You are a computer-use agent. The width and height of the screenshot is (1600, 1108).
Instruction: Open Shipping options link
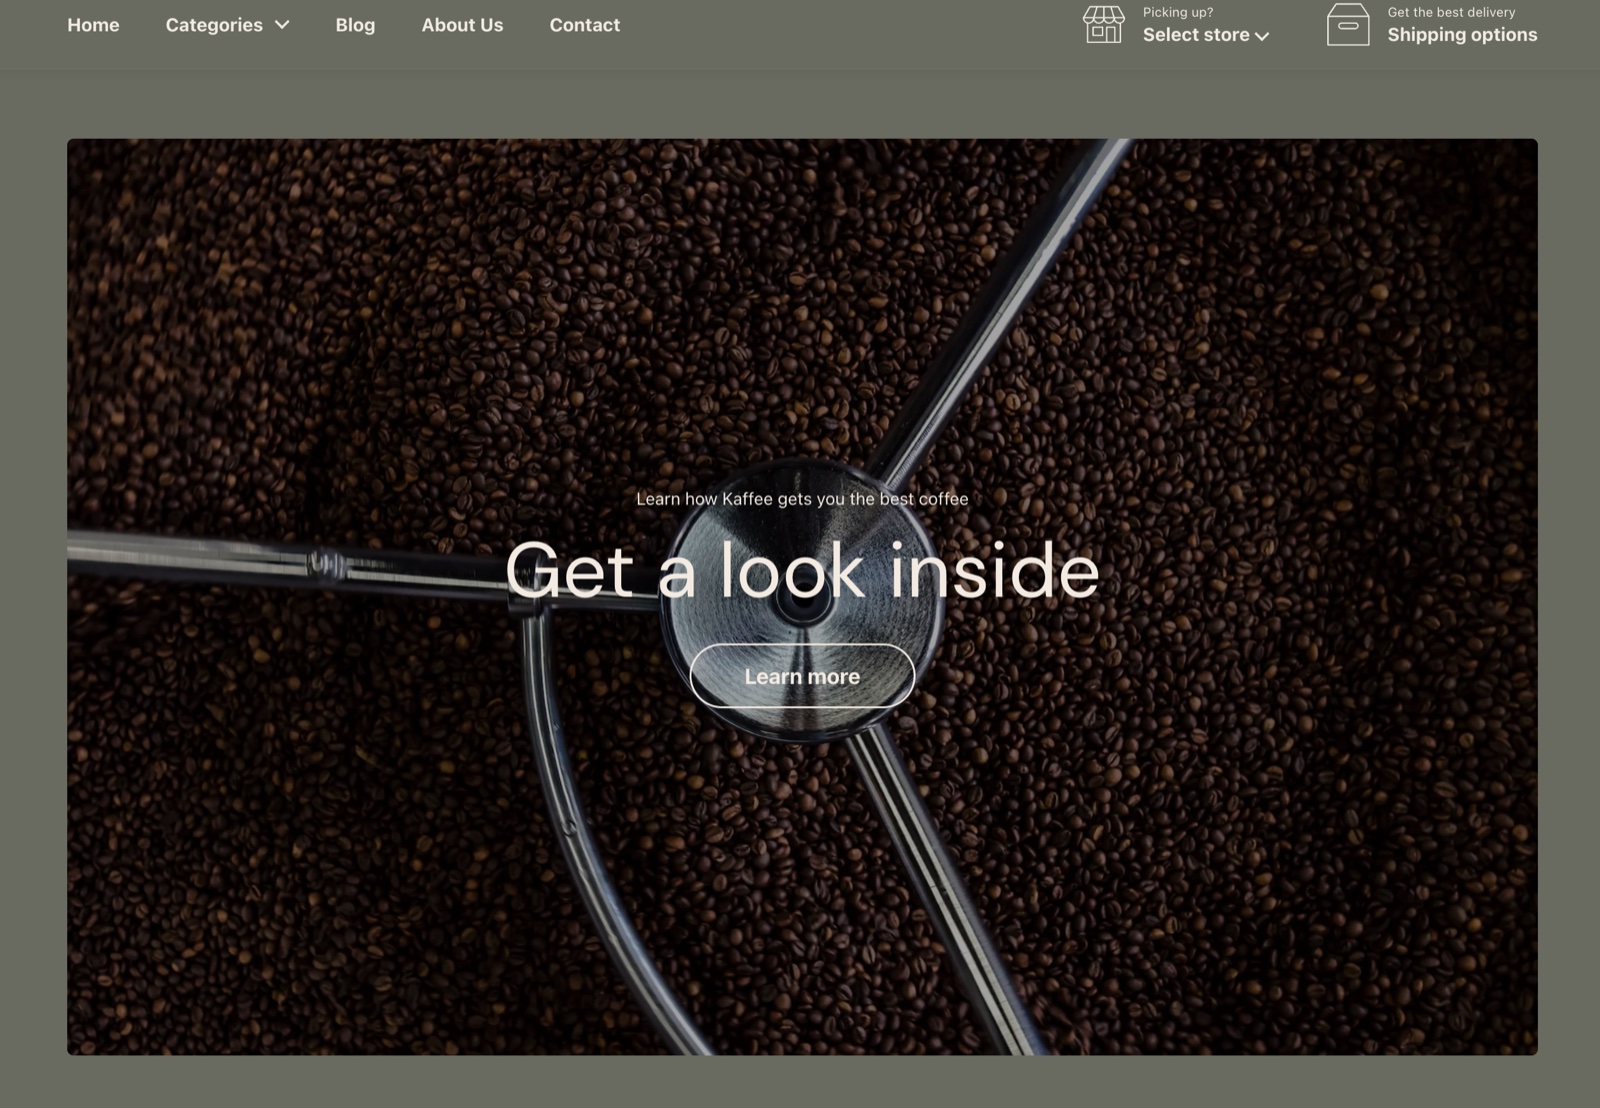pyautogui.click(x=1462, y=35)
